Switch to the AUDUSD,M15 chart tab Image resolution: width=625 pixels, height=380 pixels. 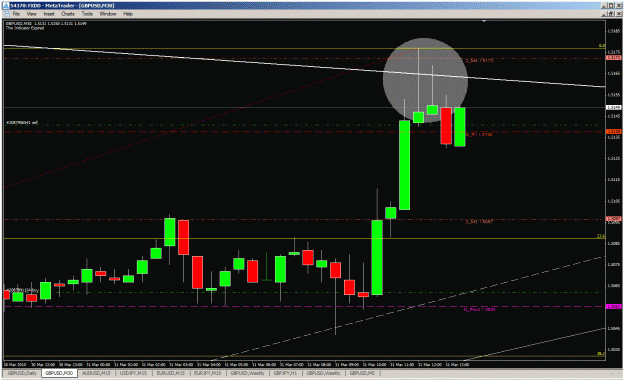pos(96,373)
